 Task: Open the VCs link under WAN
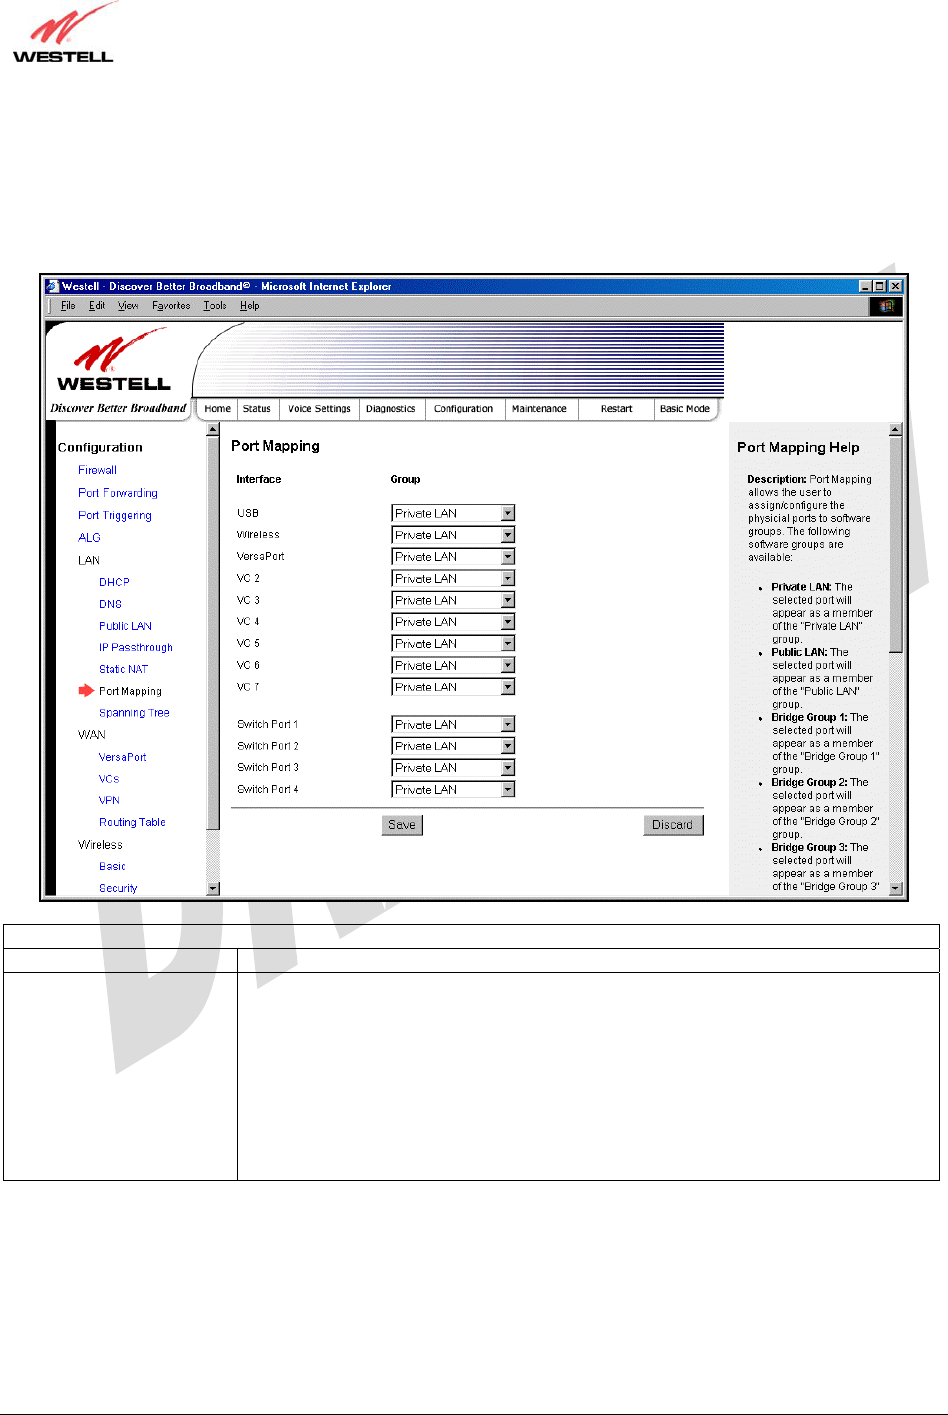109,779
